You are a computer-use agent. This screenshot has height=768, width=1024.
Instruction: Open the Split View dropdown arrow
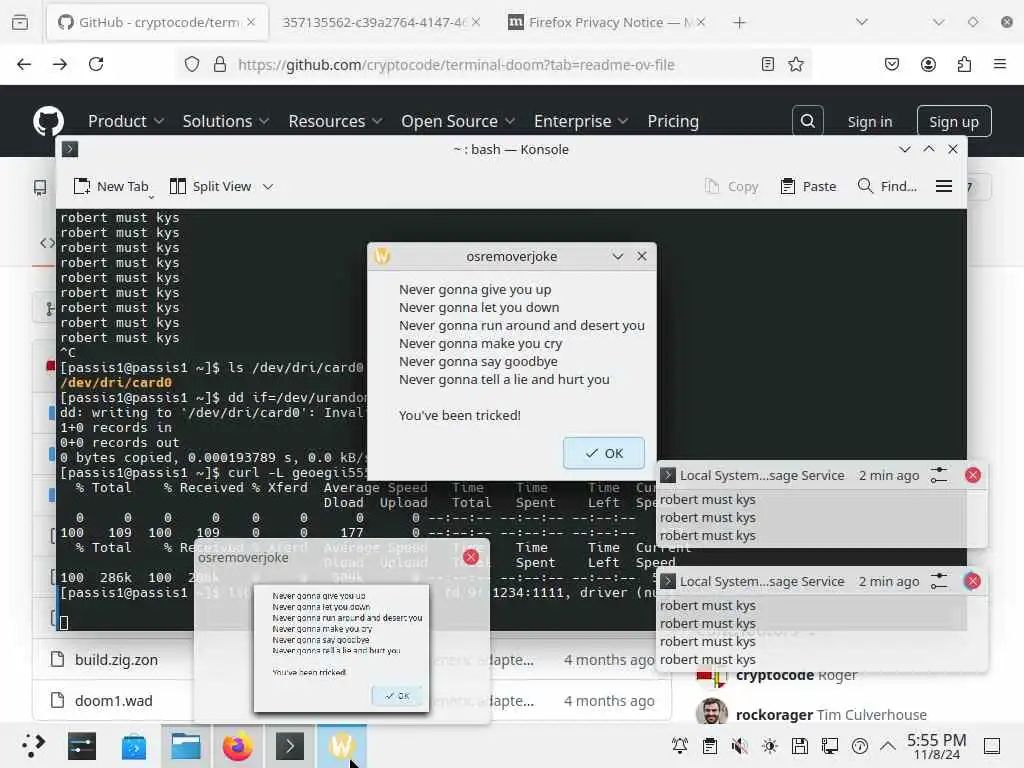[x=268, y=187]
